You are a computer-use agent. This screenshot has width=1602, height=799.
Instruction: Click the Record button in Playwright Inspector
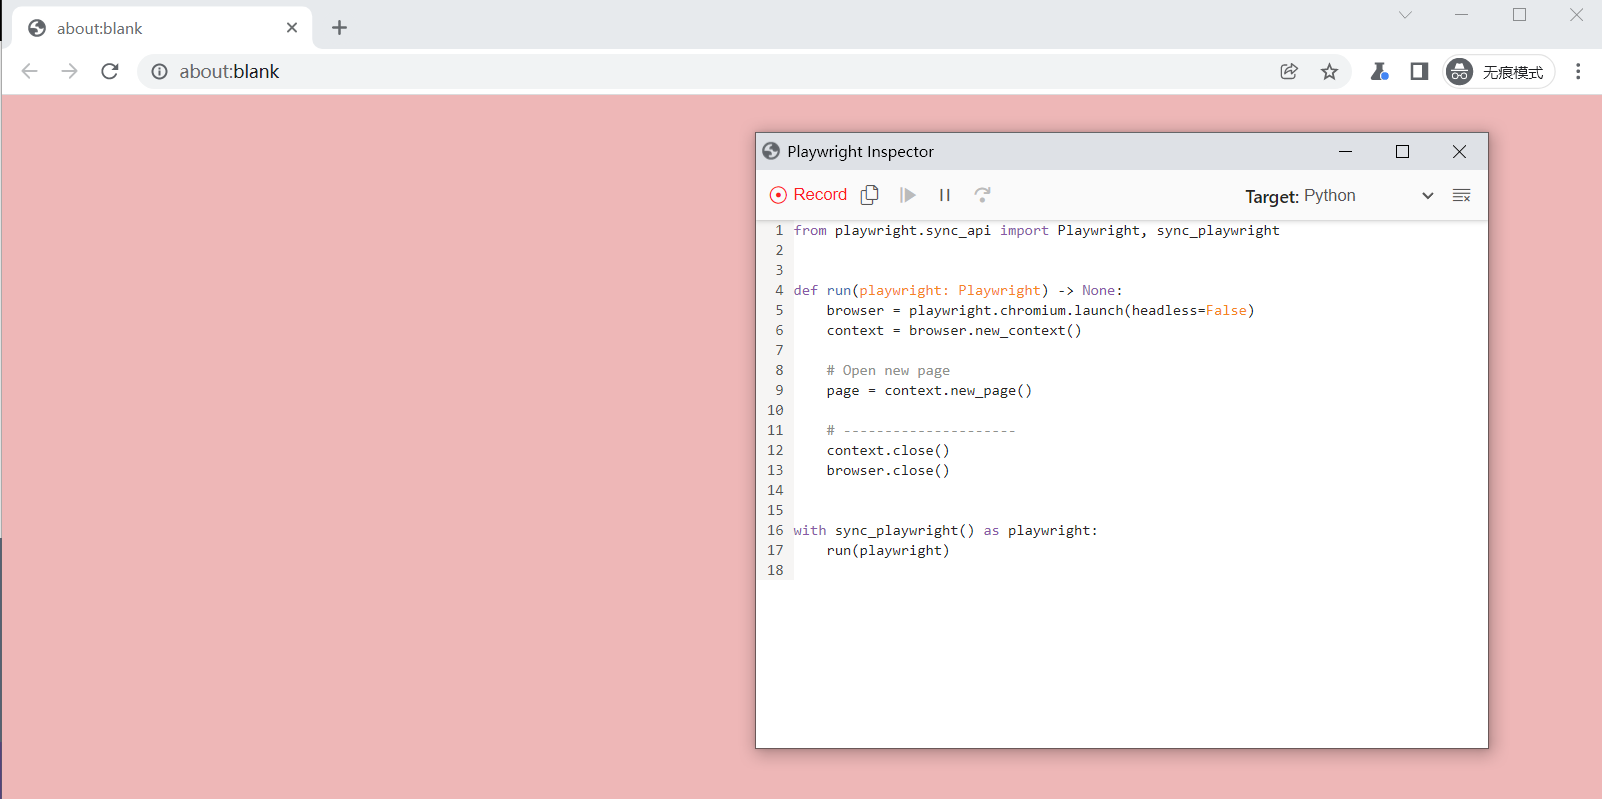coord(808,195)
